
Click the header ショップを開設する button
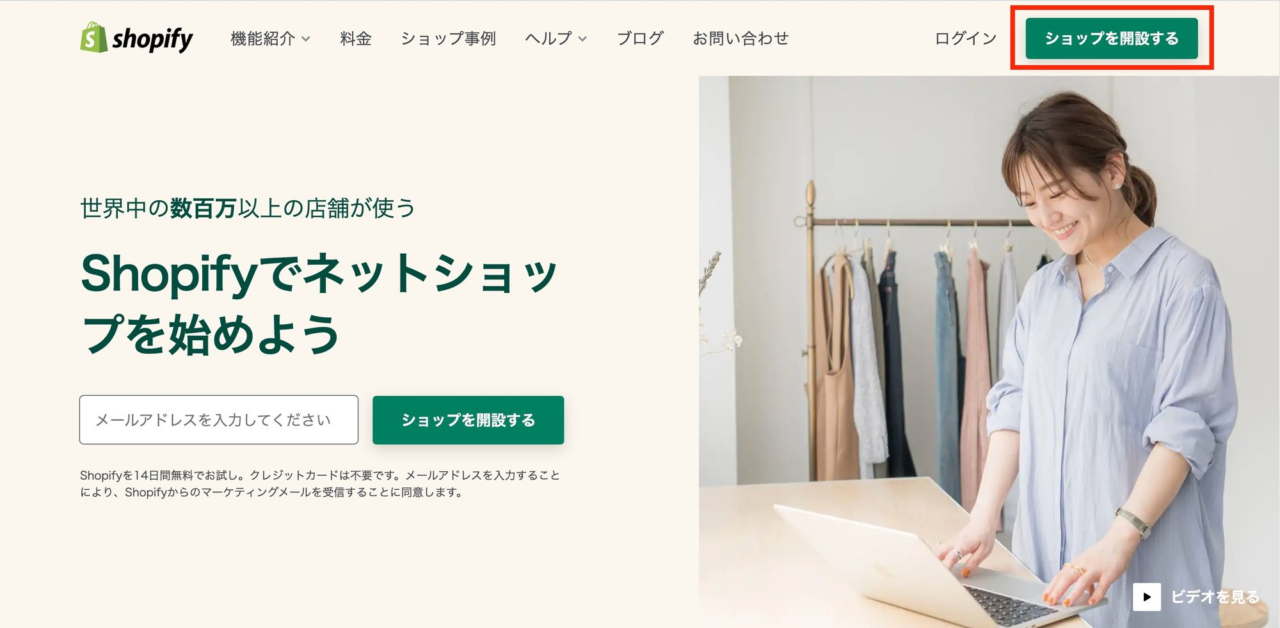1112,39
